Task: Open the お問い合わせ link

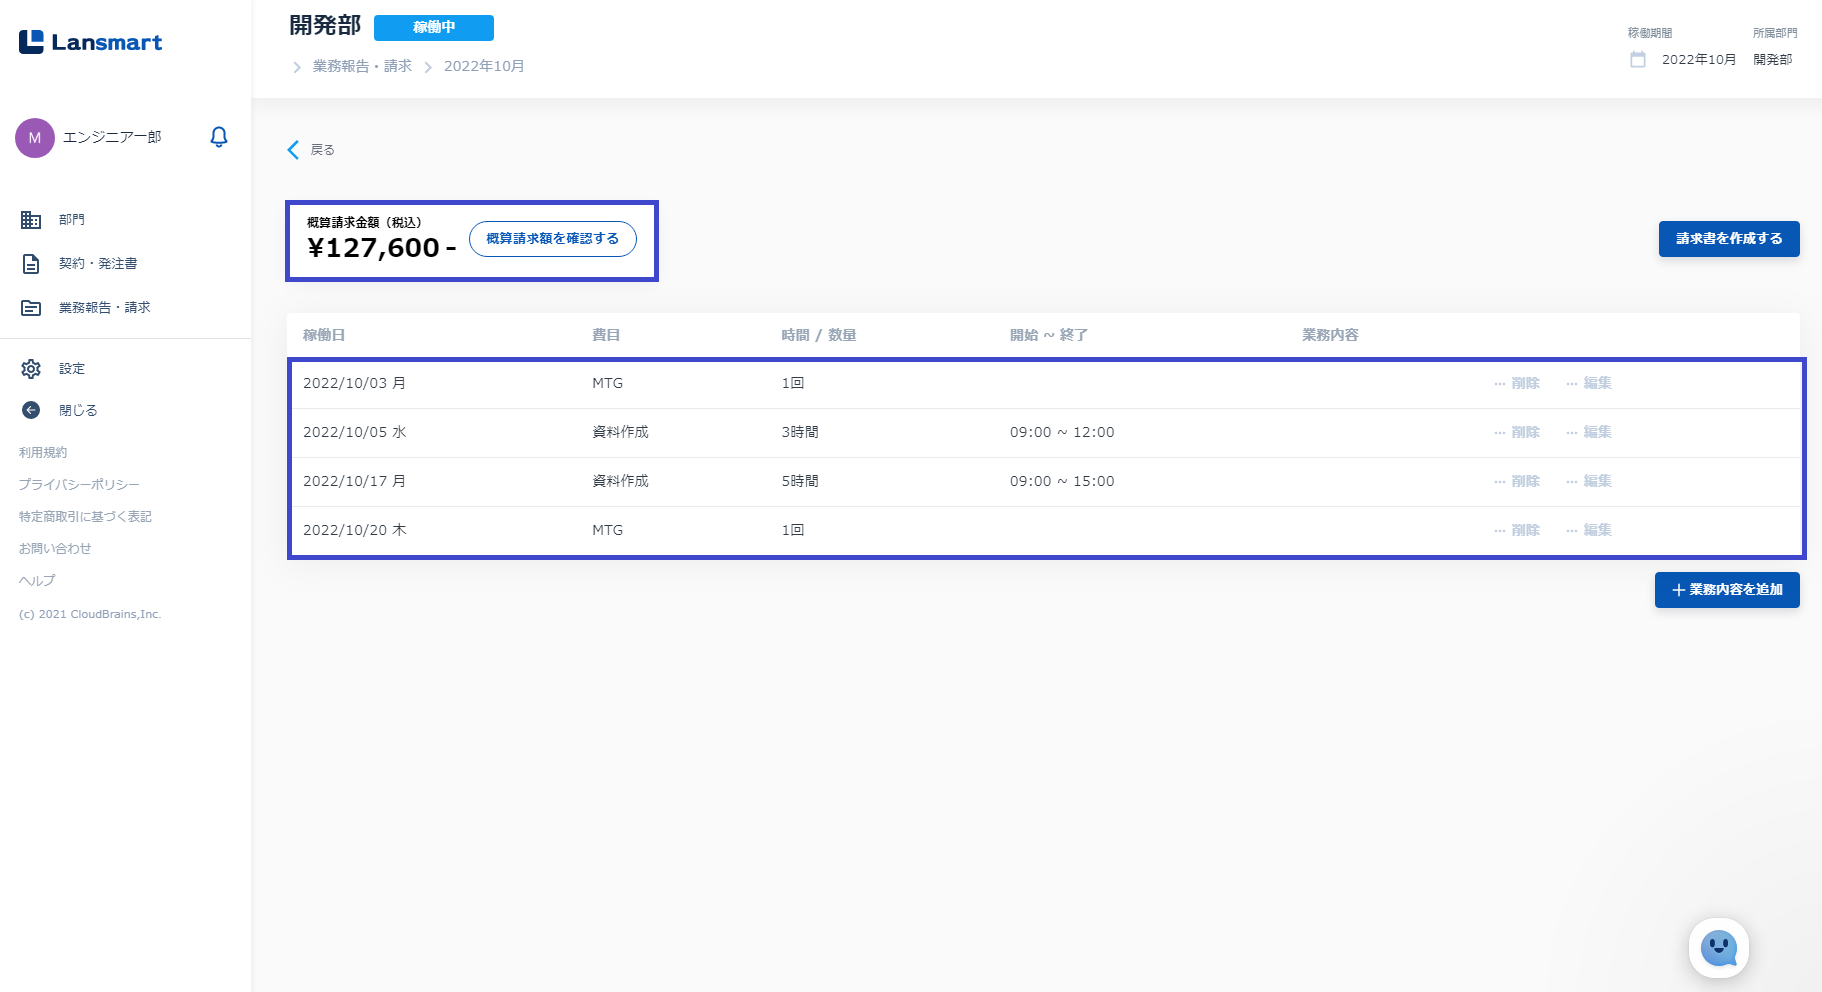Action: tap(55, 549)
